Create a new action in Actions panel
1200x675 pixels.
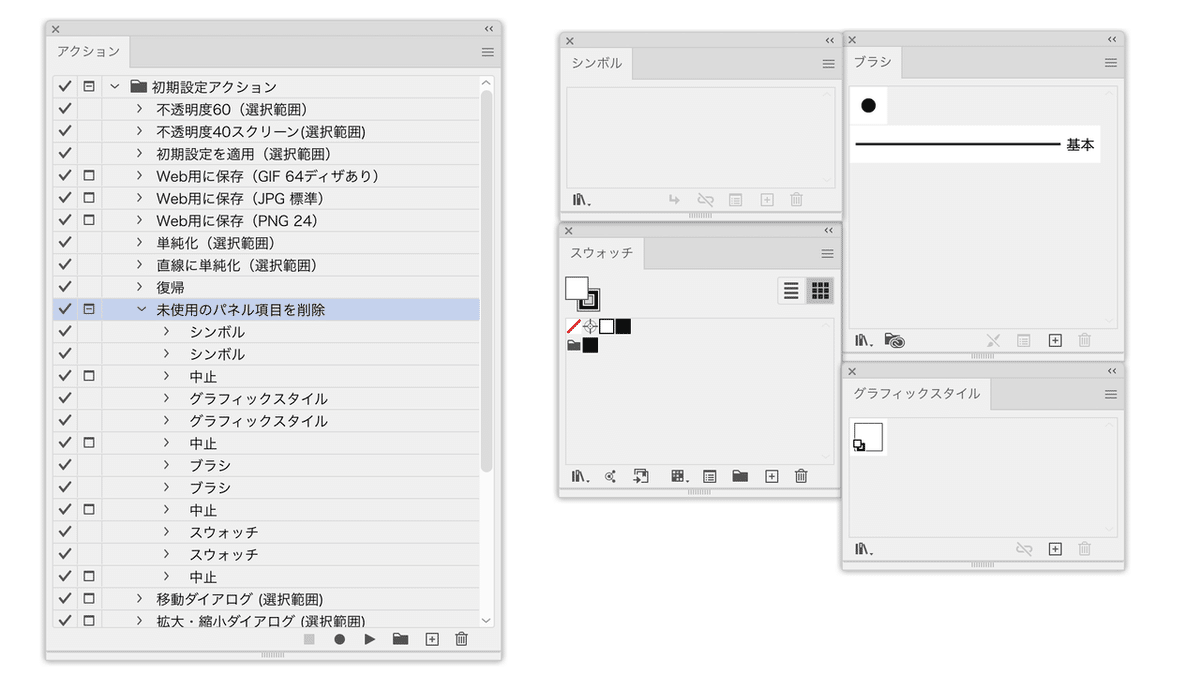pyautogui.click(x=432, y=639)
